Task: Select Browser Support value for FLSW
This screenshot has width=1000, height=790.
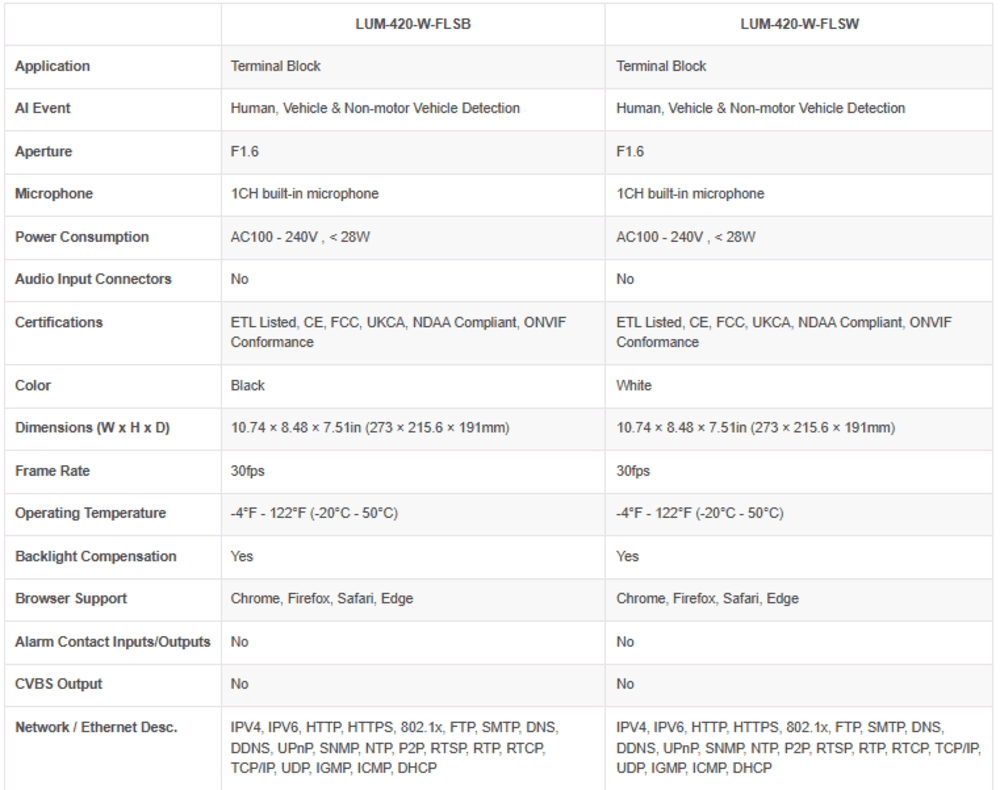Action: 707,599
